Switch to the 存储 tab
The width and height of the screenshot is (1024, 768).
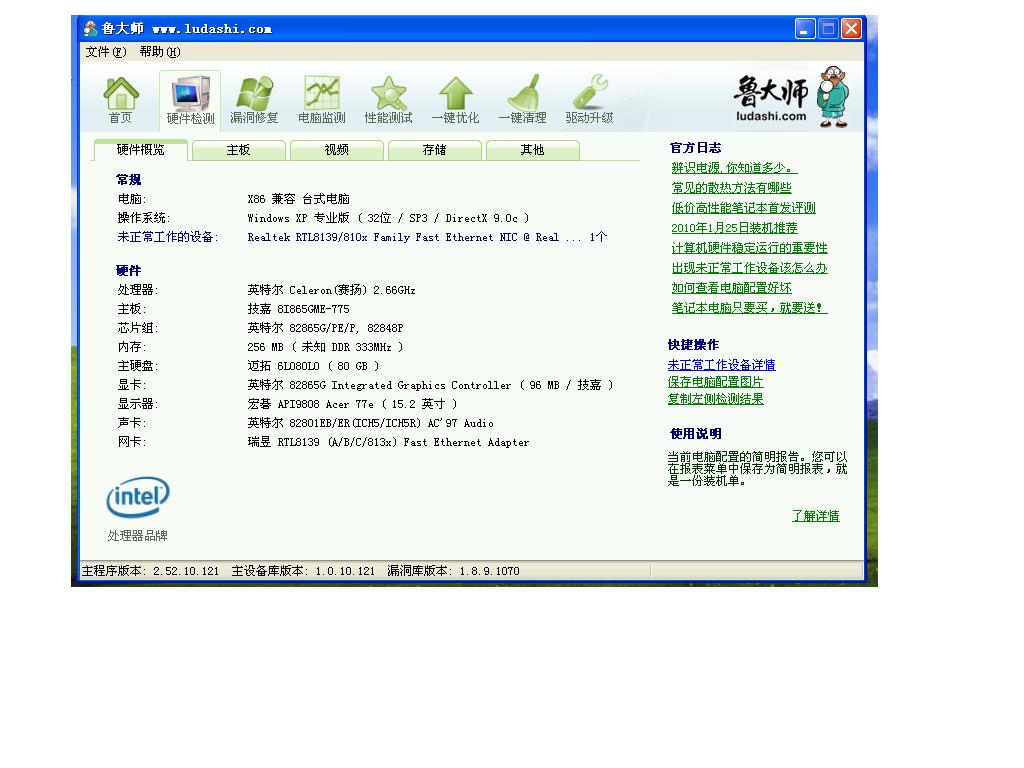pyautogui.click(x=434, y=150)
